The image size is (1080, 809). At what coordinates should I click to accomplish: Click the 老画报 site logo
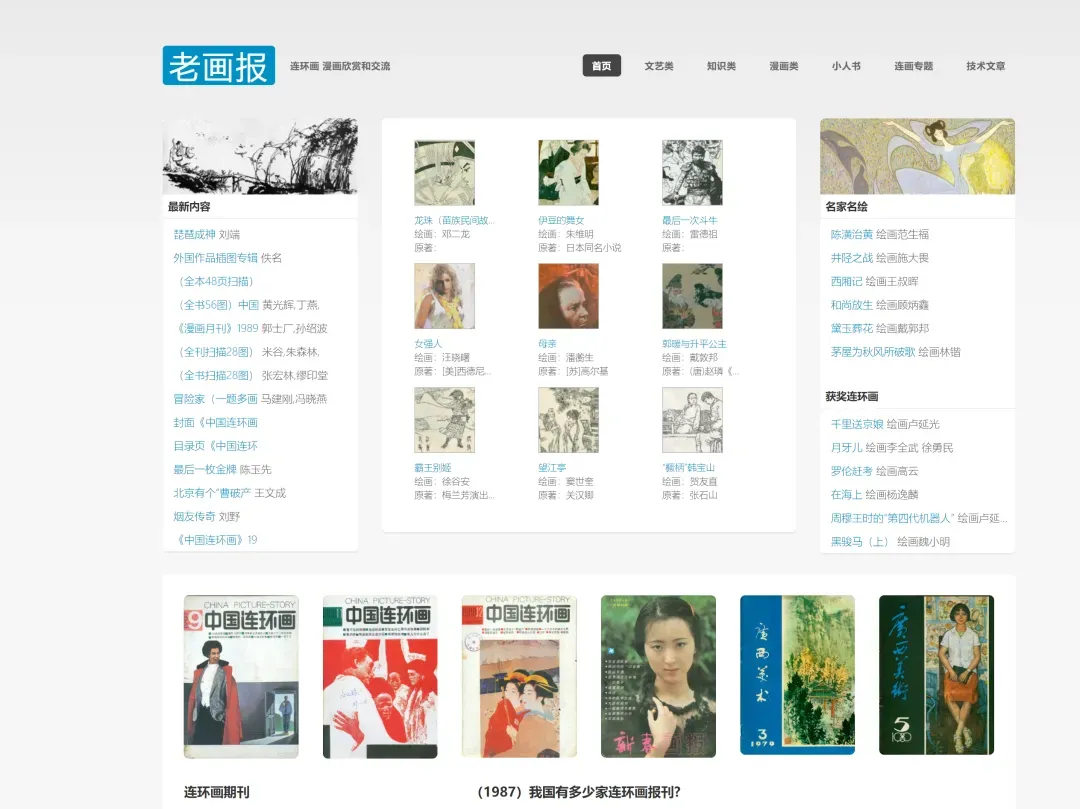218,66
